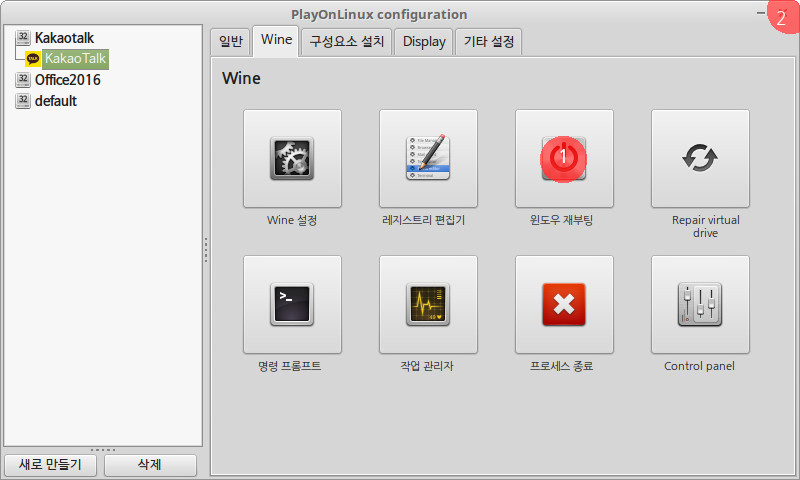Click the 32-bit icon beside default
Viewport: 800px width, 480px height.
click(x=23, y=101)
